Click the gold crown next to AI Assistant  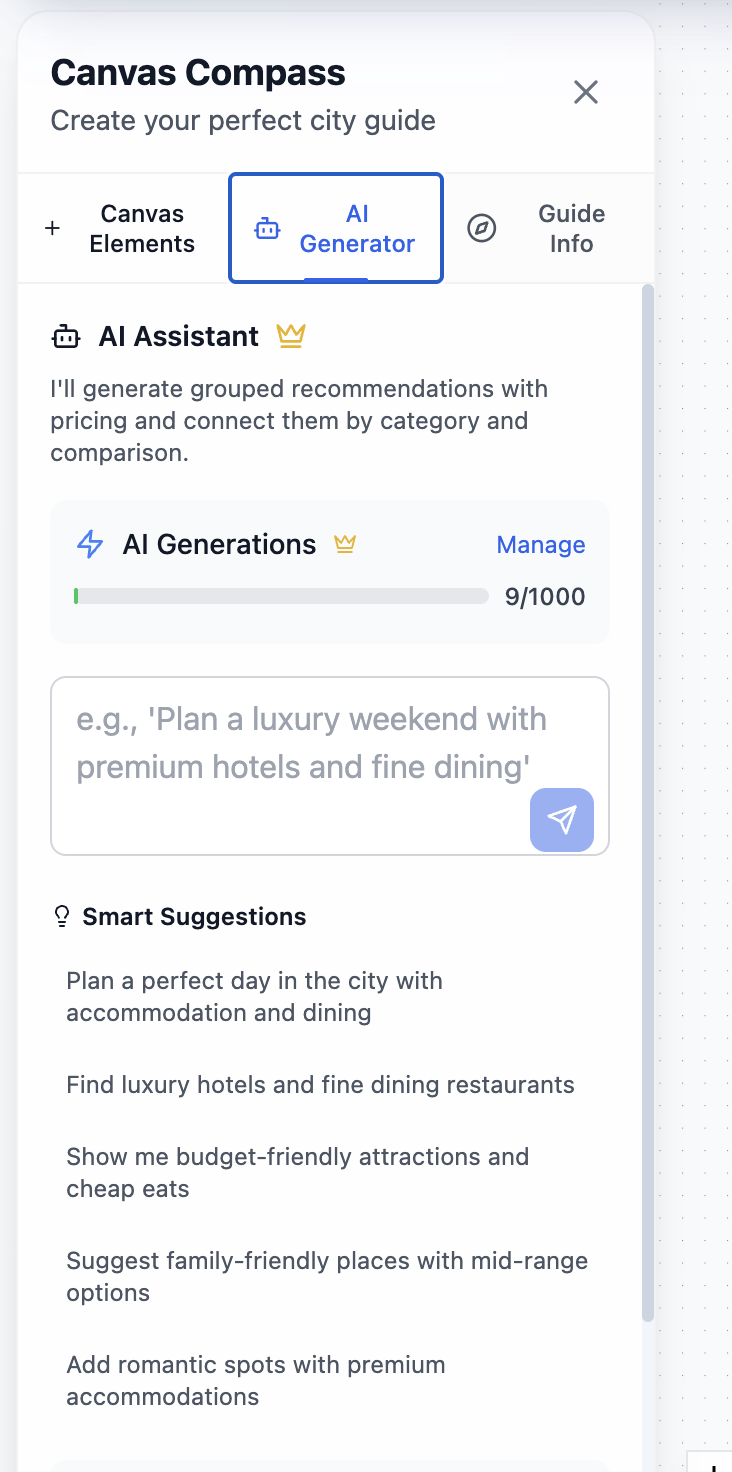291,336
